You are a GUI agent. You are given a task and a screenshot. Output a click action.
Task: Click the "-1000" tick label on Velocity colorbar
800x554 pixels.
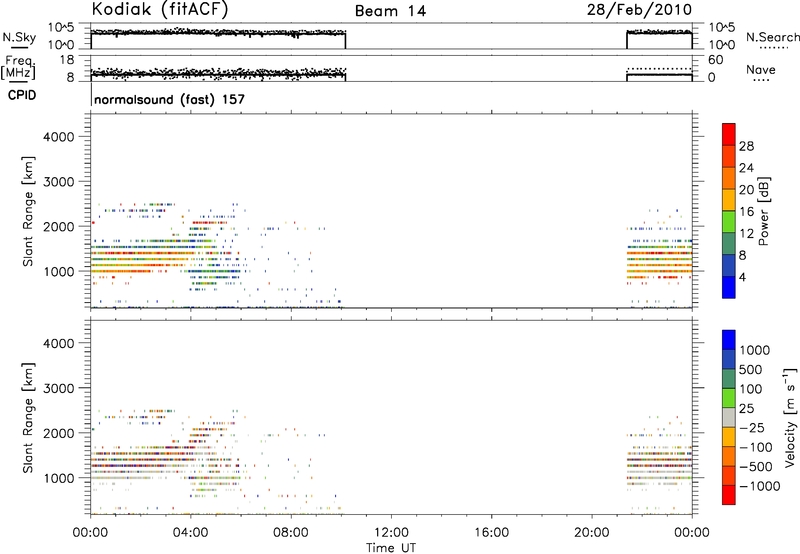click(760, 486)
